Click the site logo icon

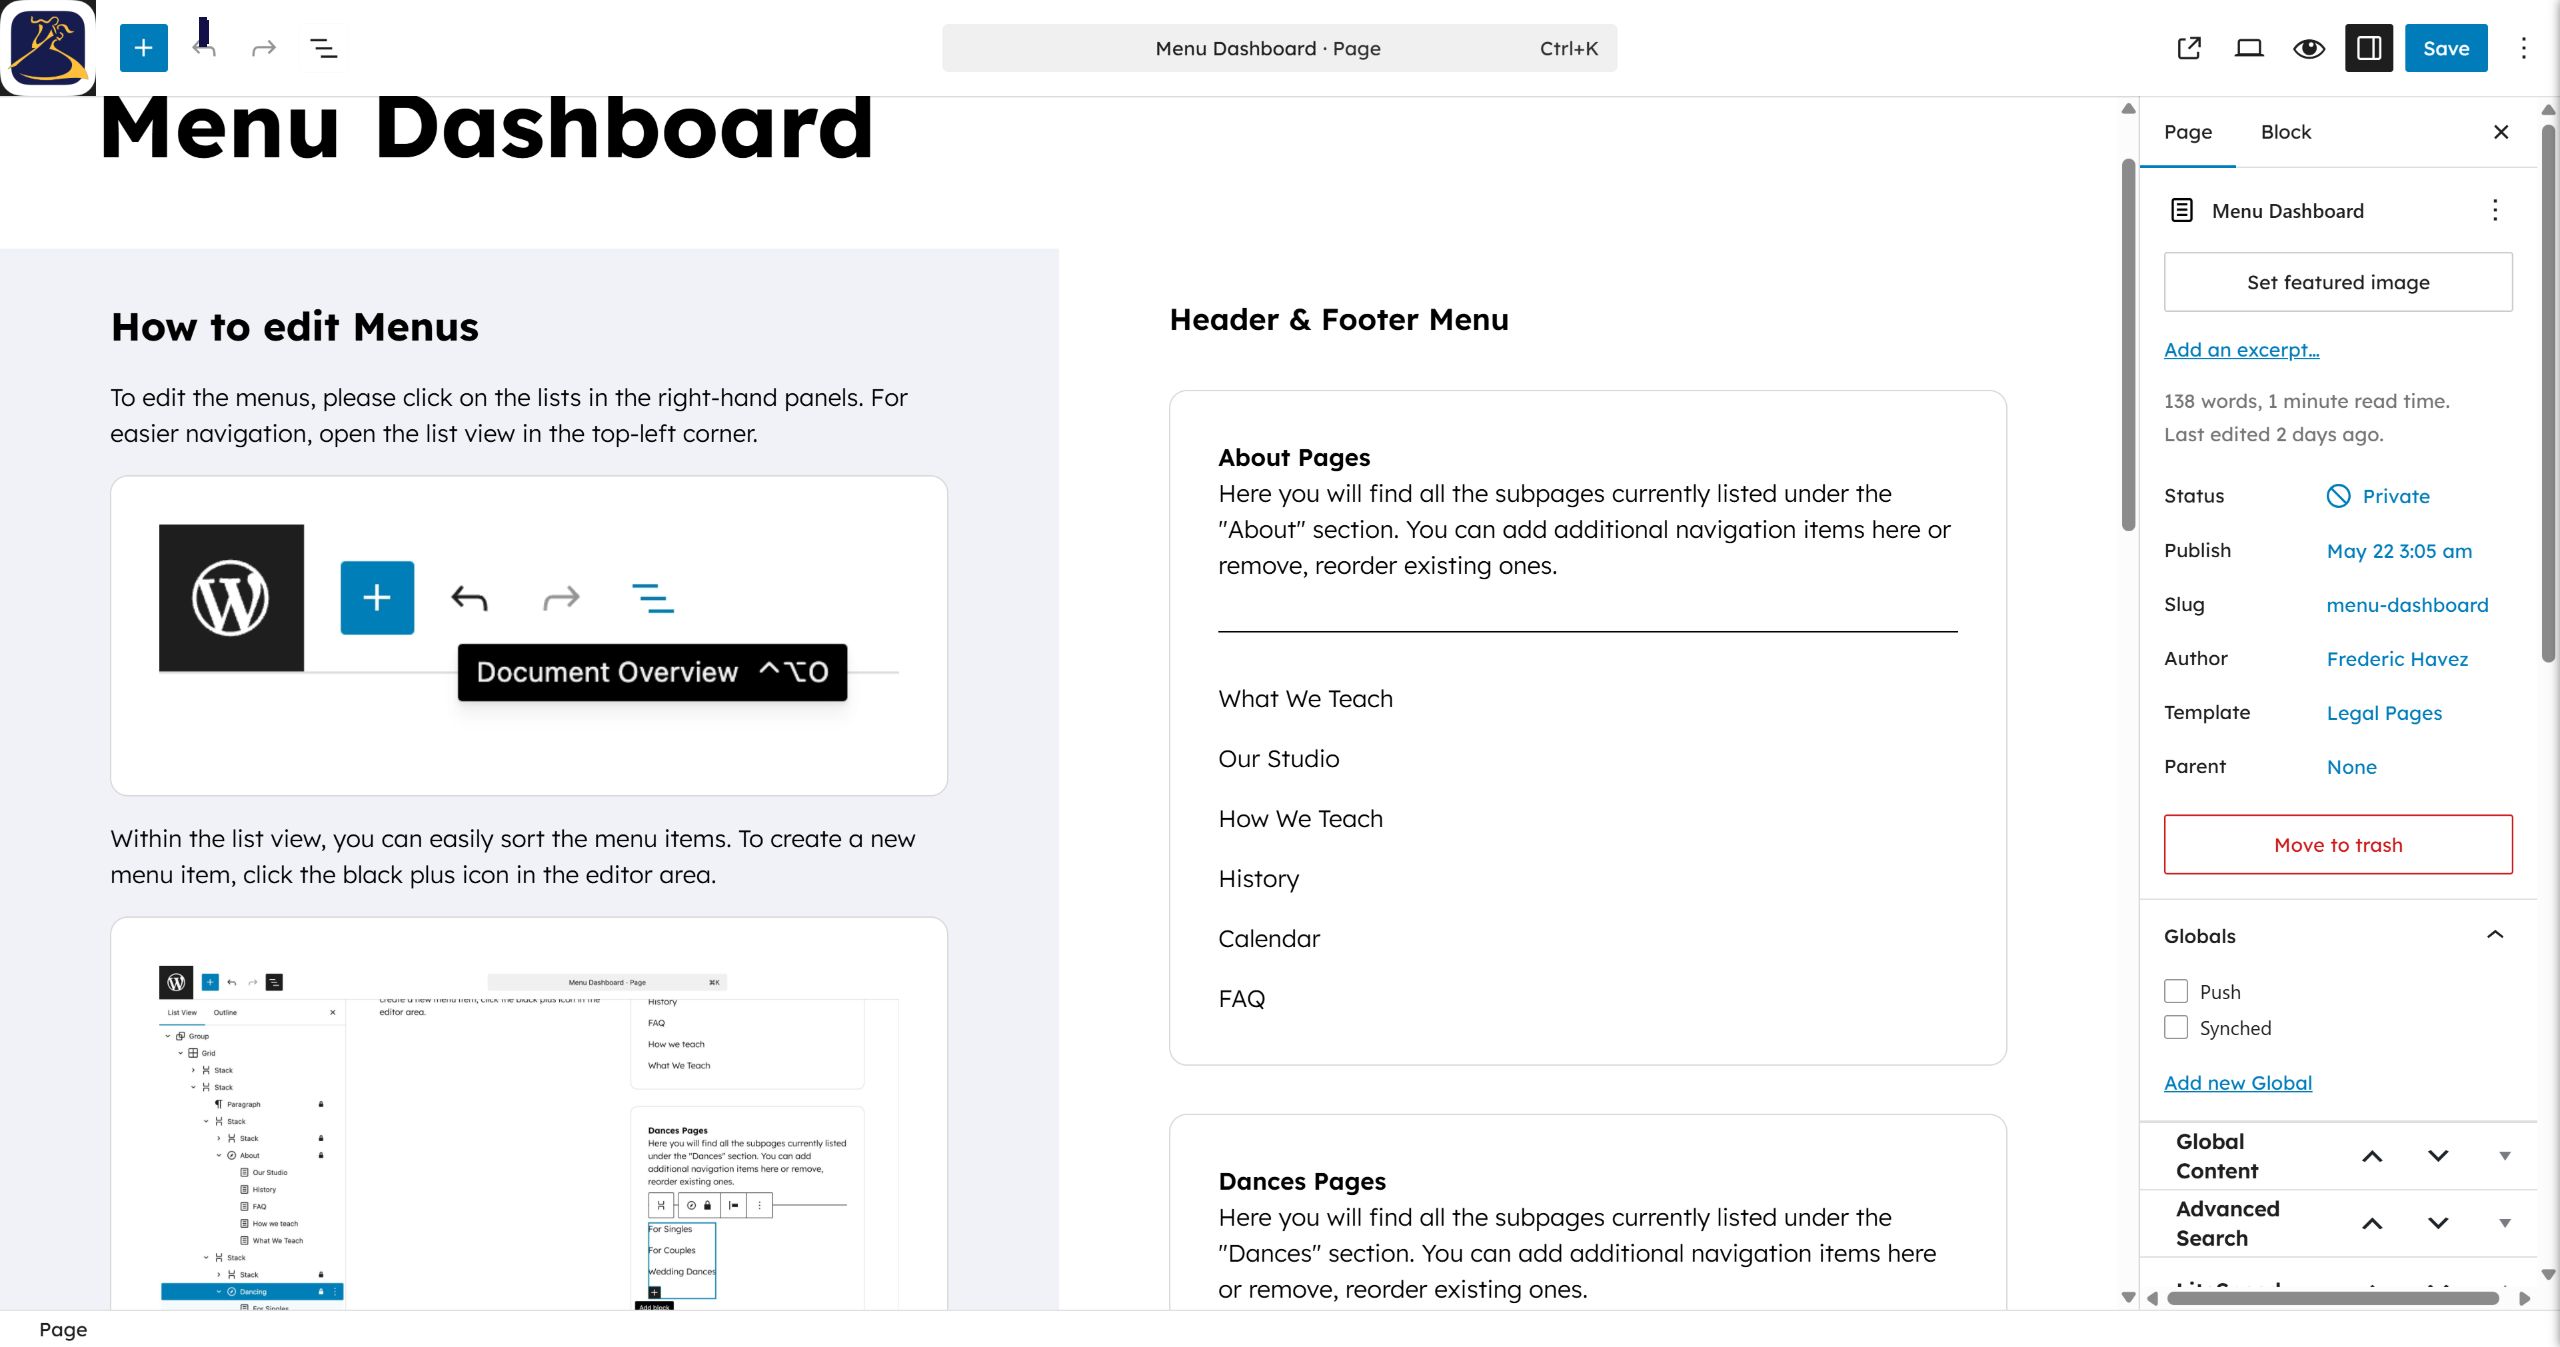(48, 47)
